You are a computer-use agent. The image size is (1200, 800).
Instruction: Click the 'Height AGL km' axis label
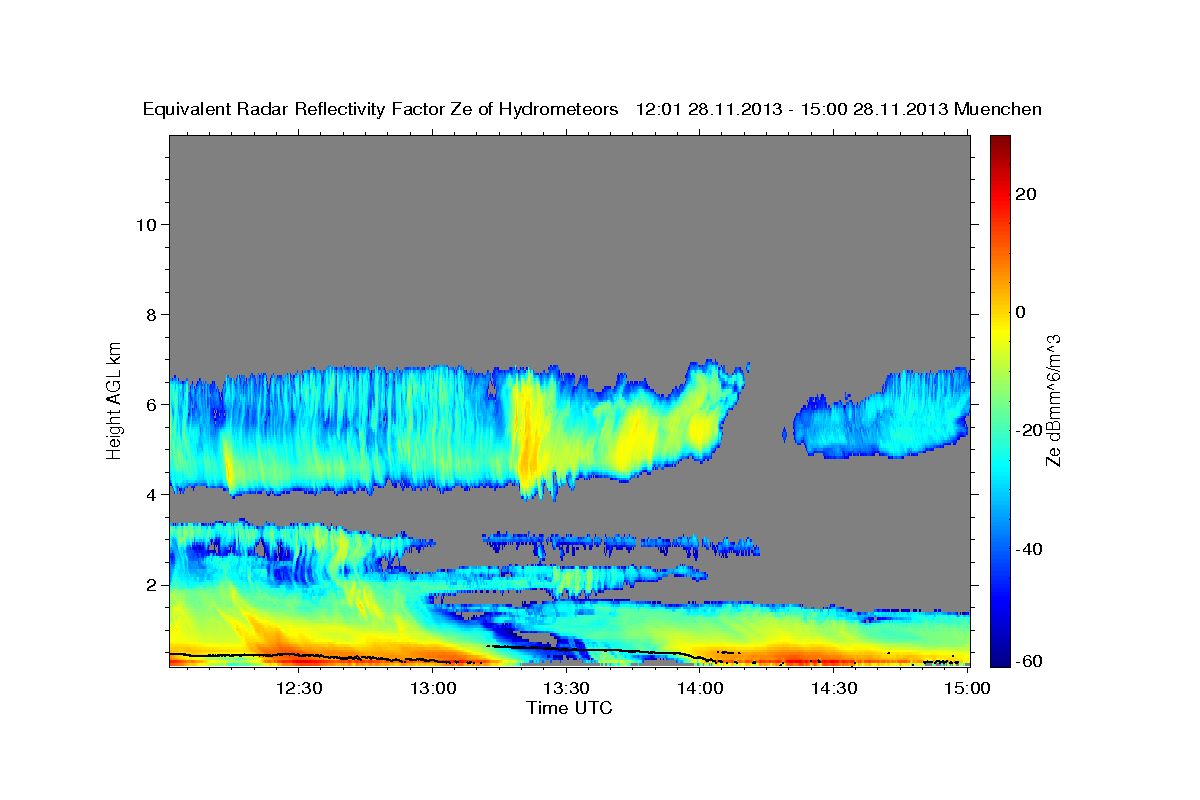tap(115, 399)
